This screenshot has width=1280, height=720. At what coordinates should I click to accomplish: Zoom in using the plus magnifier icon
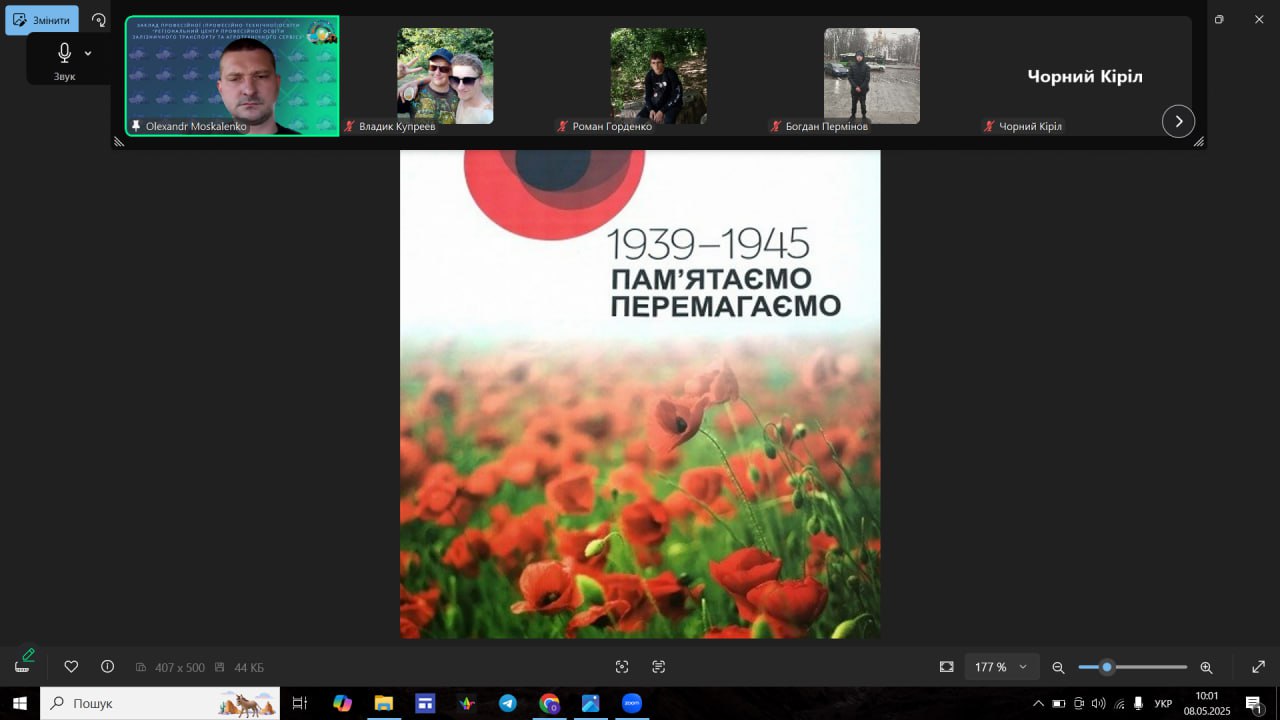coord(1206,667)
